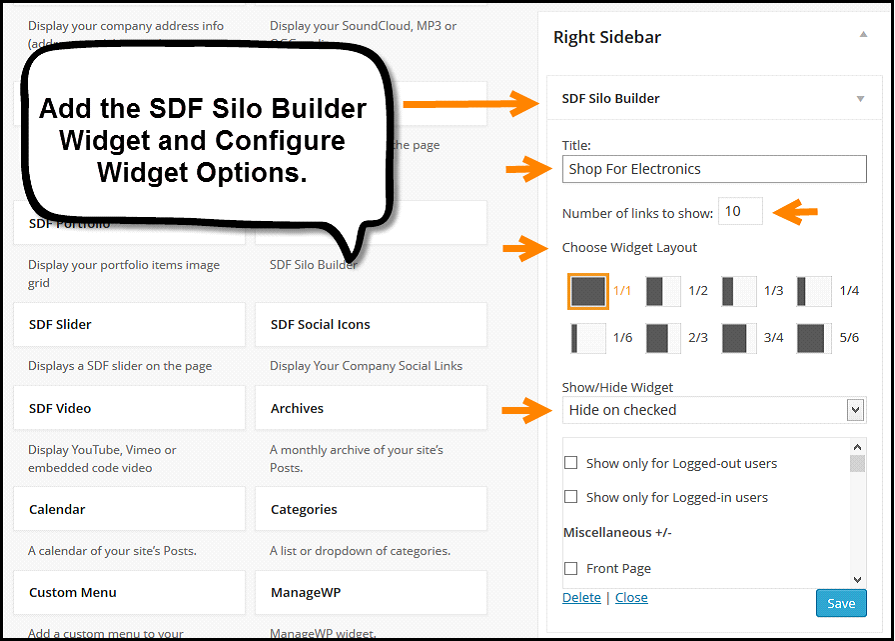Select the 1/4 widget layout icon

tap(814, 291)
